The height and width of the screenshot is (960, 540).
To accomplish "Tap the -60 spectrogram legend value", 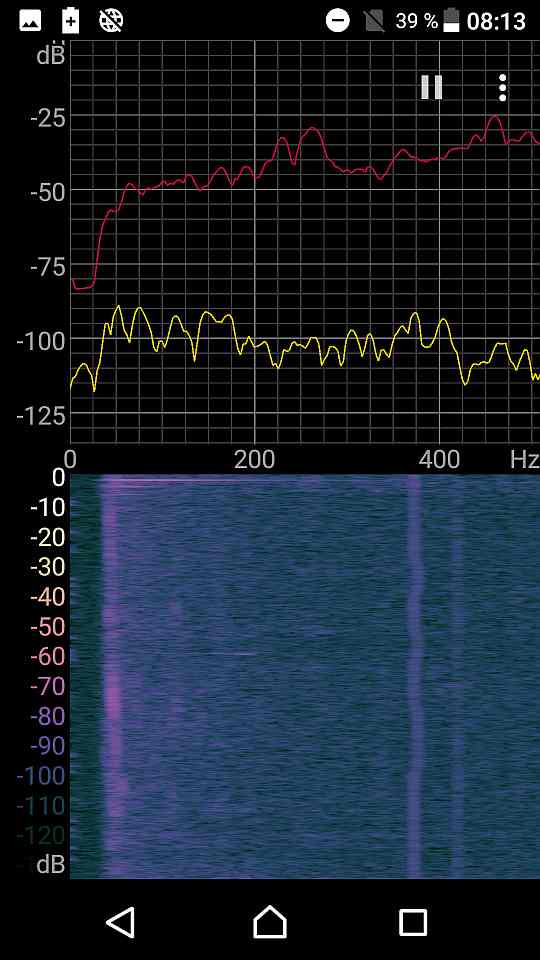I will 48,657.
